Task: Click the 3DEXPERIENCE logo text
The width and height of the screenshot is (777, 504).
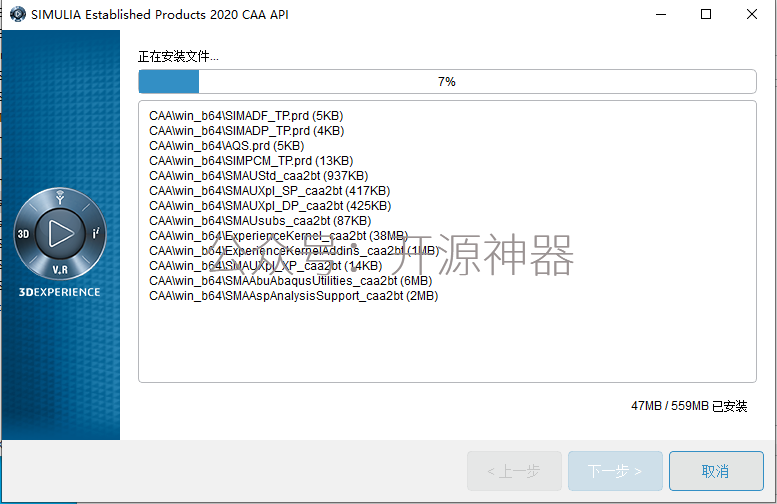Action: click(x=59, y=292)
